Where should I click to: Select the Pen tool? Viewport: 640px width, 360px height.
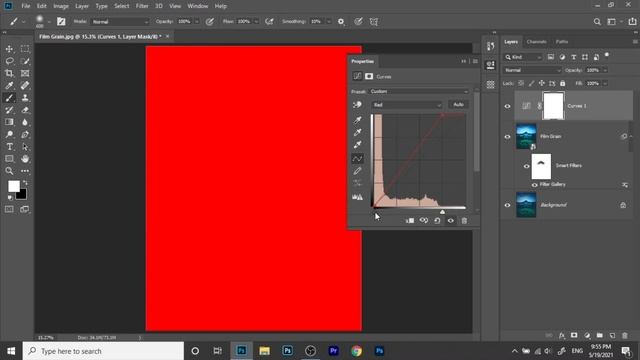25,134
